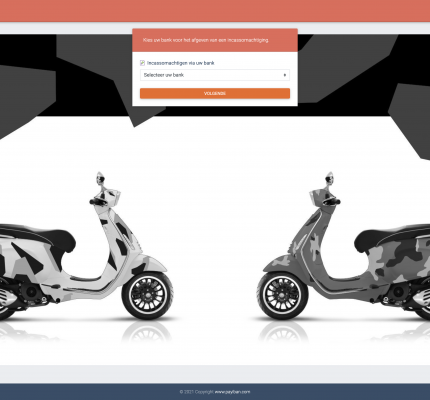
Task: Click the orange VOLGENDE button
Action: click(215, 93)
